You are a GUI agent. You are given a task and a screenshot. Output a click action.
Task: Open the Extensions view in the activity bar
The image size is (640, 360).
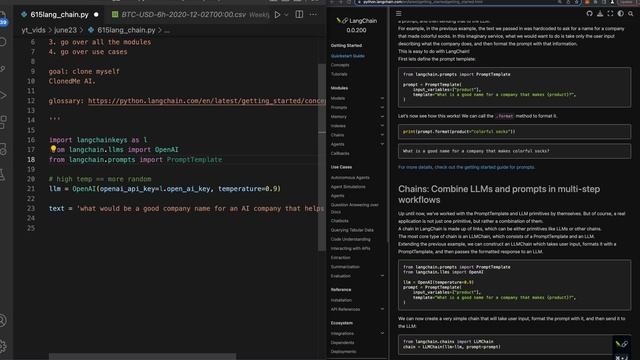(3, 122)
